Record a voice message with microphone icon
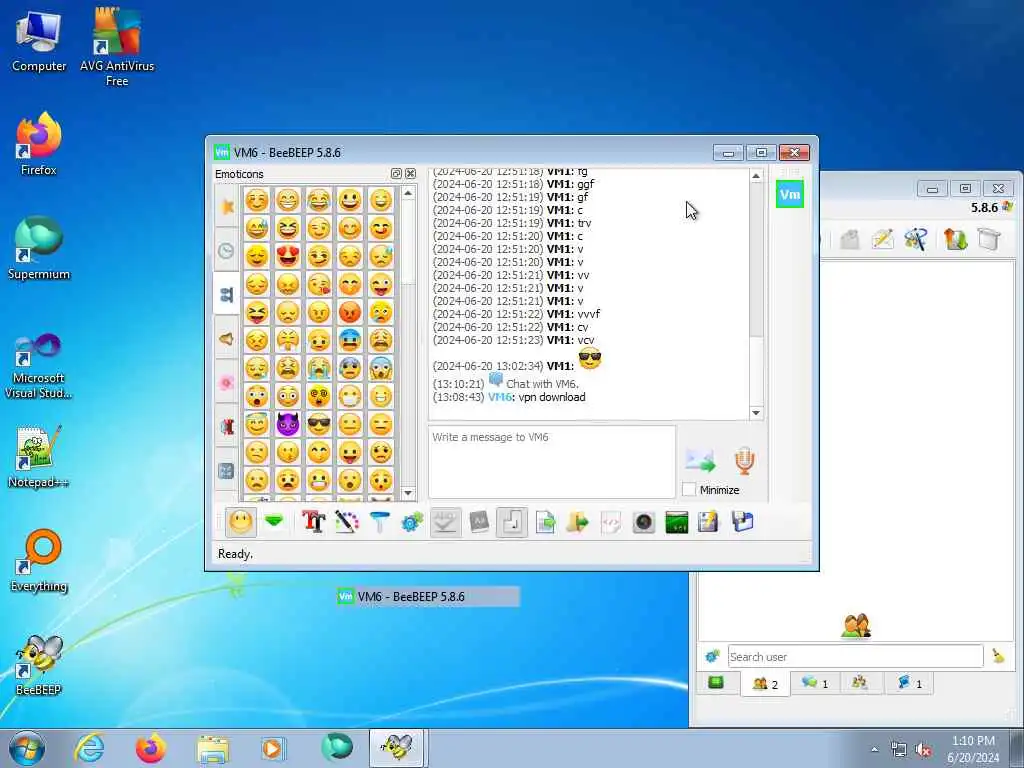The height and width of the screenshot is (768, 1024). [x=744, y=460]
